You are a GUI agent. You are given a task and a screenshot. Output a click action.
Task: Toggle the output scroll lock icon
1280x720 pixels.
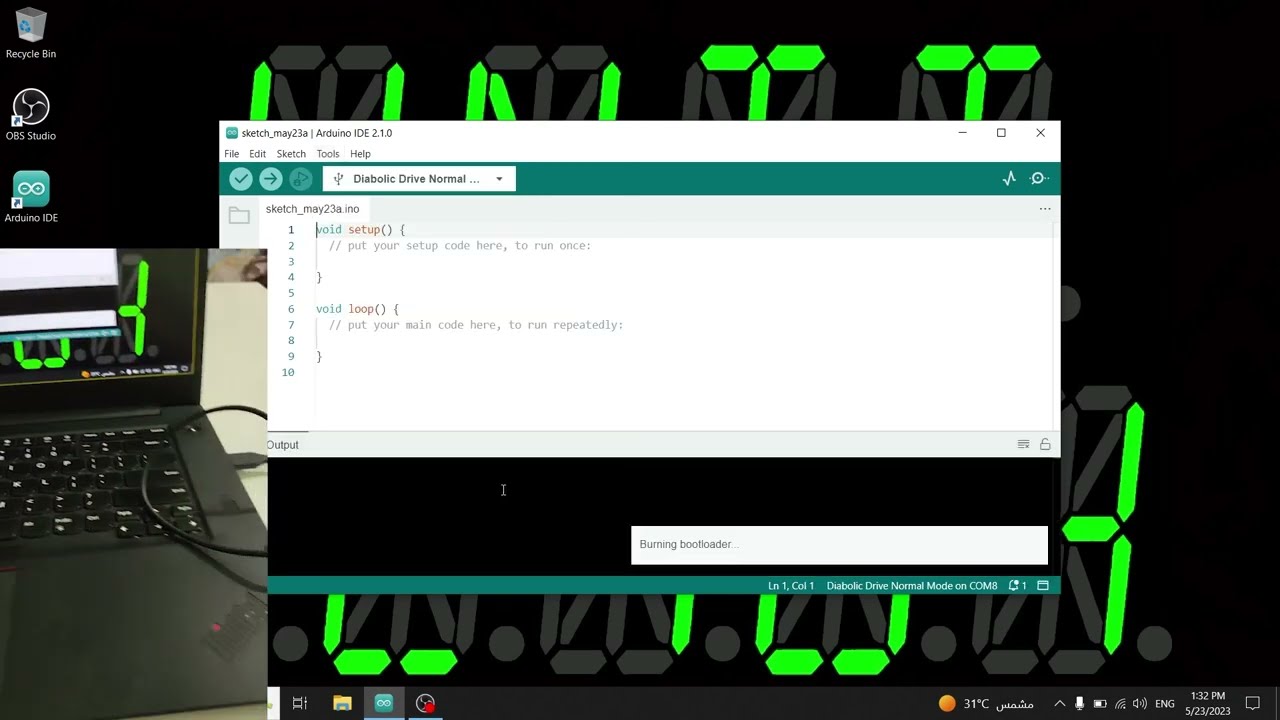1045,444
